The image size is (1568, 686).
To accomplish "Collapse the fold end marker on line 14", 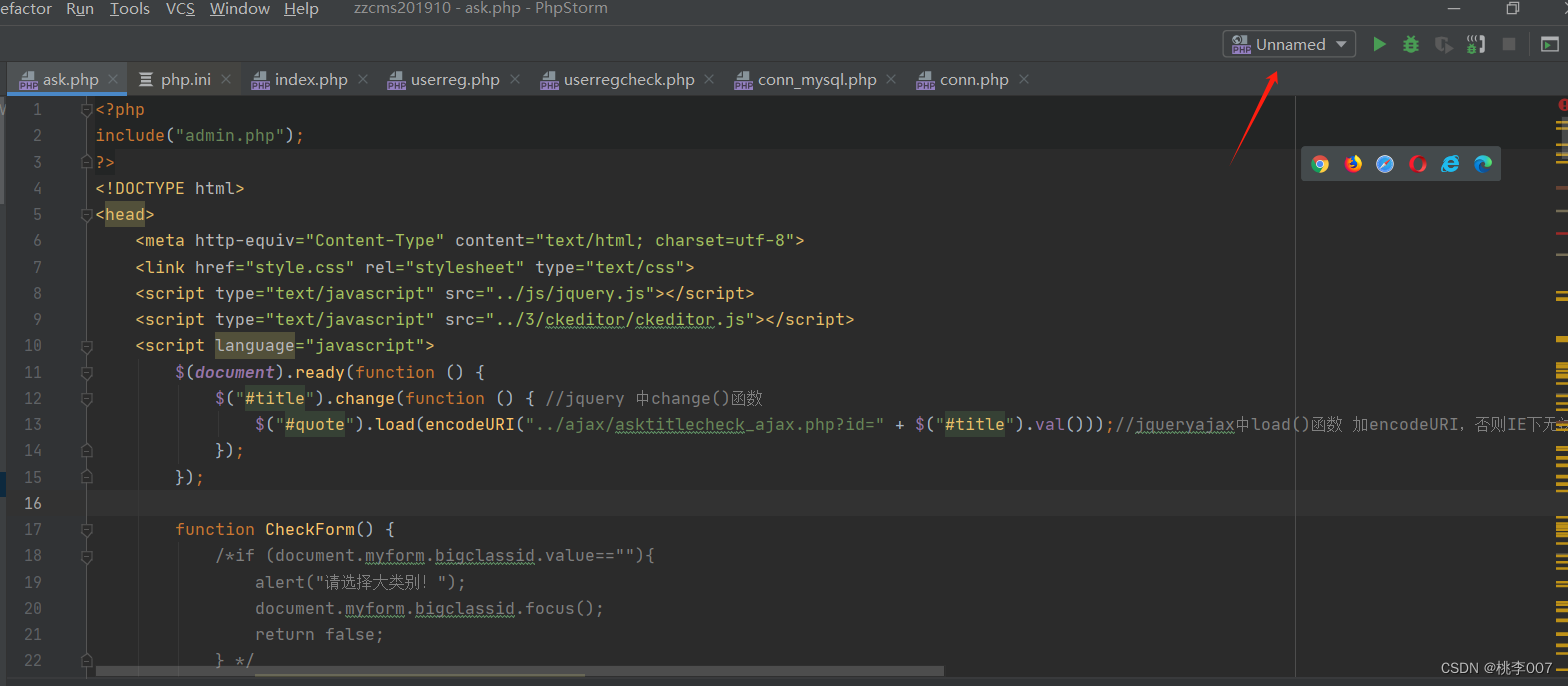I will 87,450.
